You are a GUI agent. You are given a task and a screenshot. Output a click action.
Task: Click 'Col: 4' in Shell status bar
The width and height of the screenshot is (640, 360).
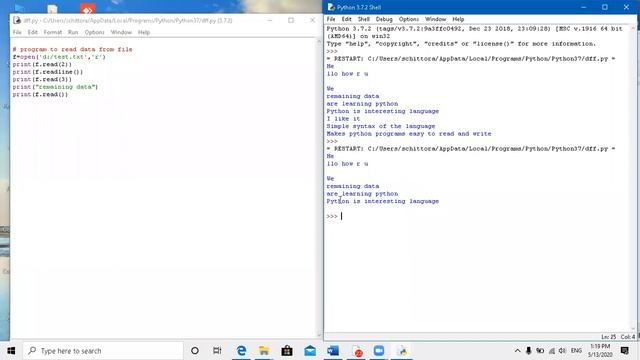pyautogui.click(x=628, y=337)
